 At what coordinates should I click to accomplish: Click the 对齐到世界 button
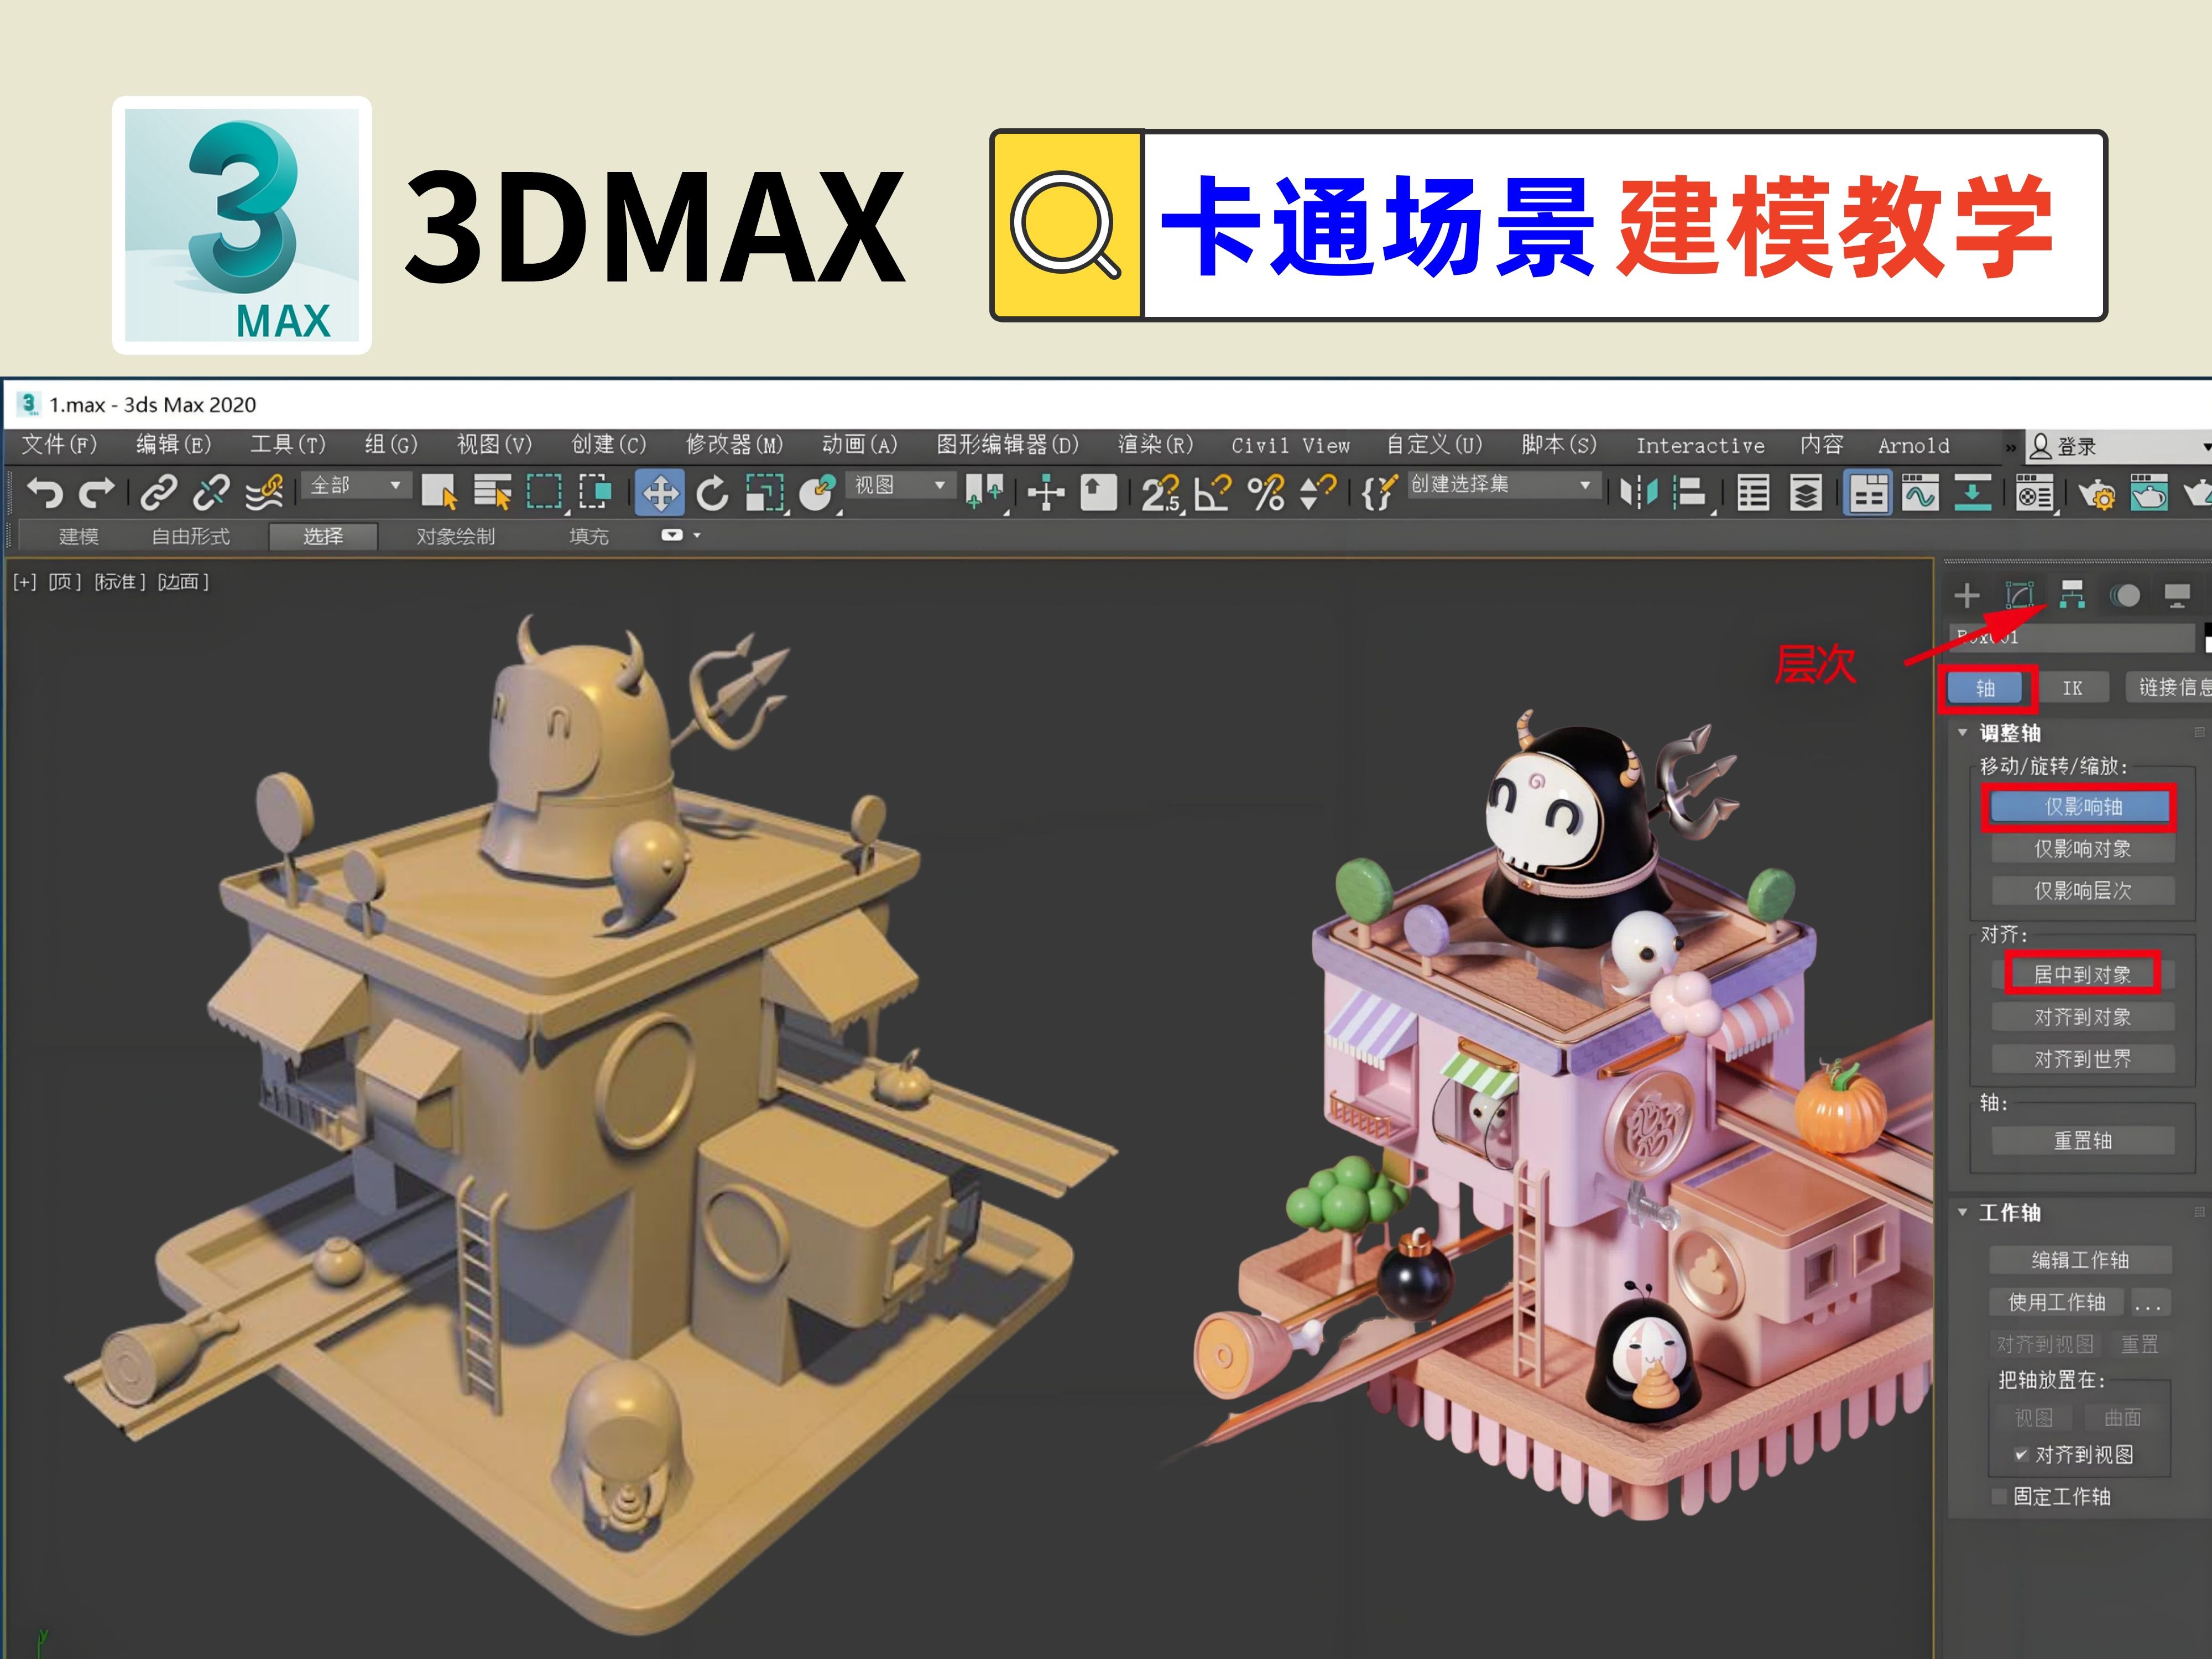click(2082, 1059)
